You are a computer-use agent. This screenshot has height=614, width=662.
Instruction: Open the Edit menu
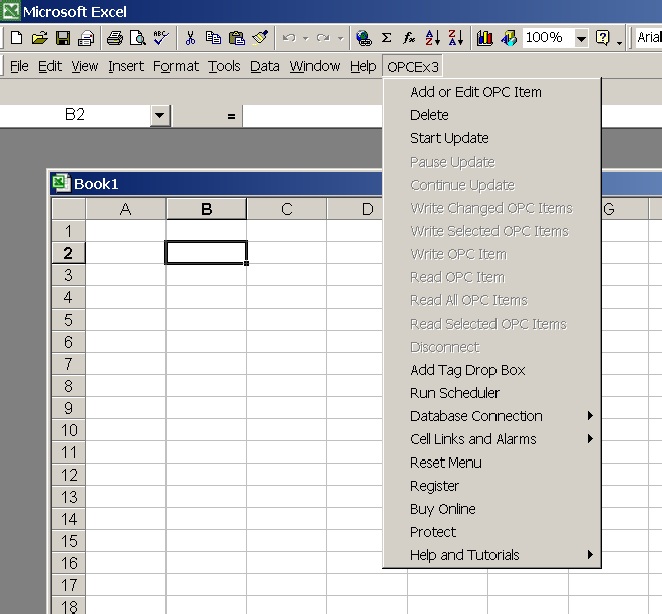(x=50, y=66)
